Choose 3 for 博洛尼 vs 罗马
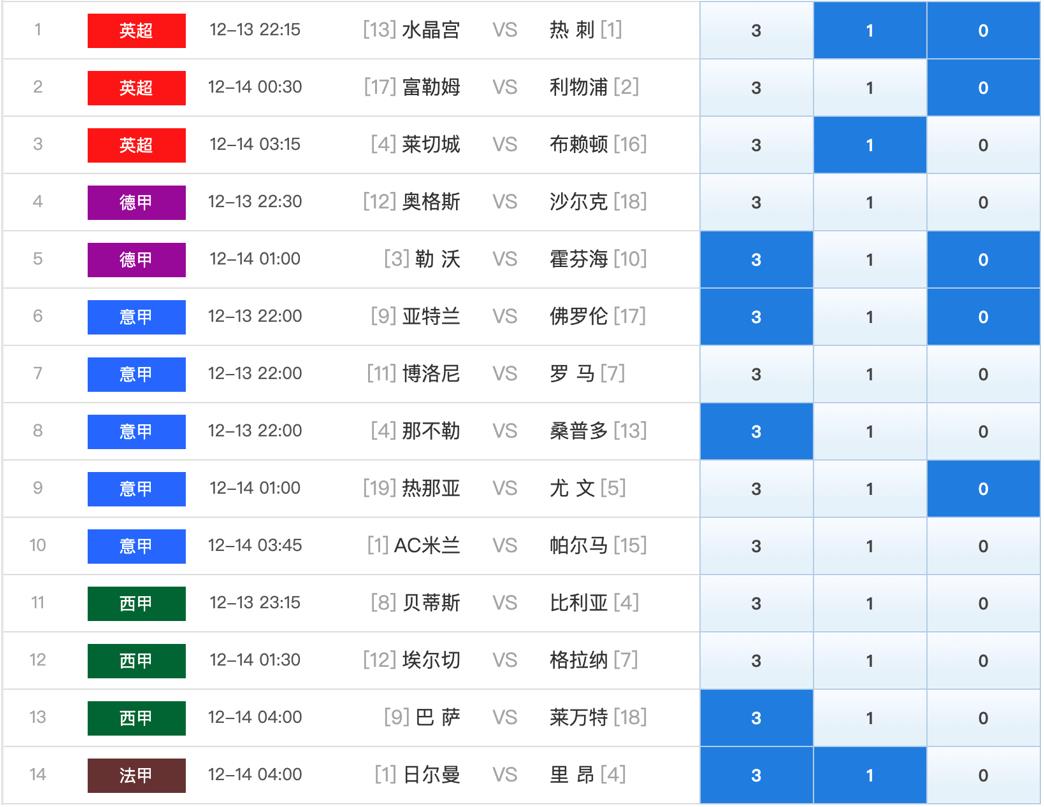1044x807 pixels. [x=756, y=374]
